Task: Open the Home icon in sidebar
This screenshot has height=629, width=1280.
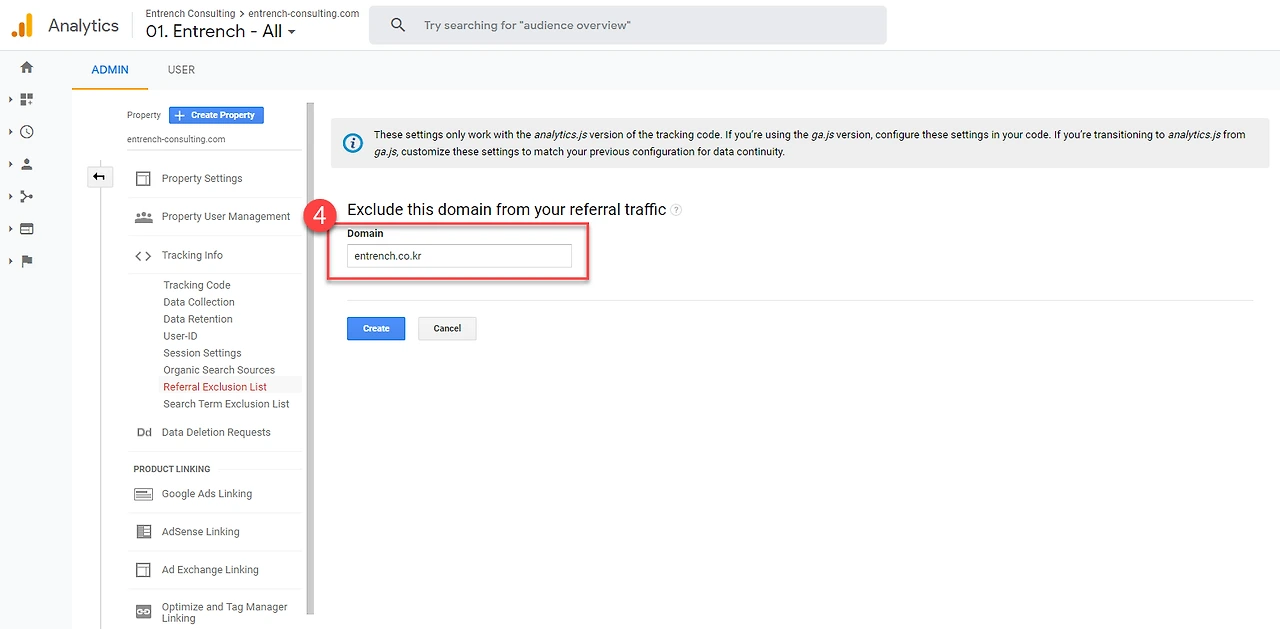Action: point(27,67)
